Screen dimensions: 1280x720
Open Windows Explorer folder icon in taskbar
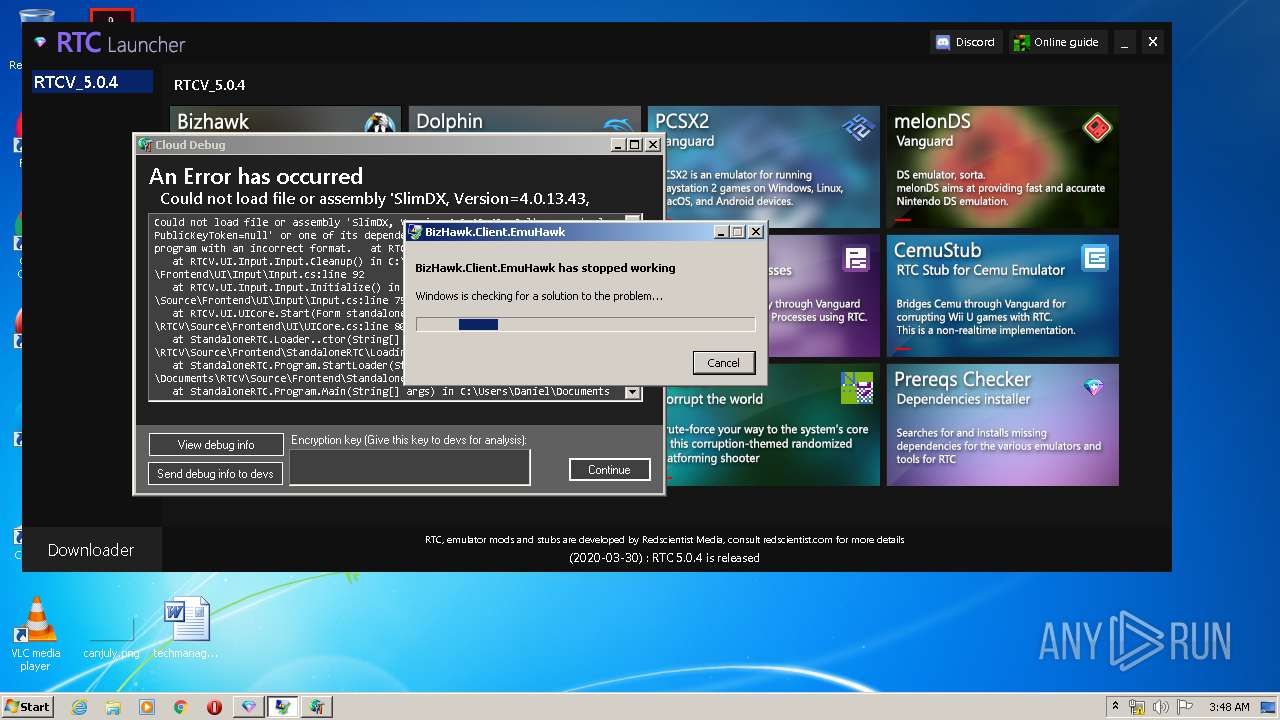point(113,706)
